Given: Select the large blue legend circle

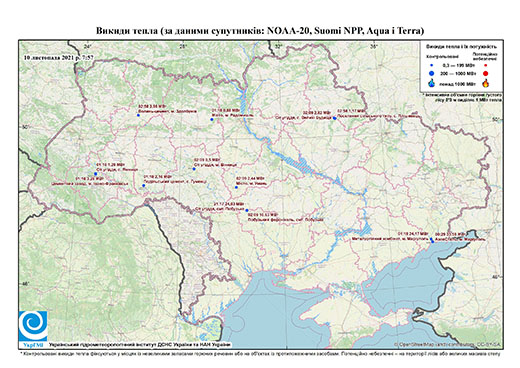Looking at the screenshot, I should coord(432,73).
